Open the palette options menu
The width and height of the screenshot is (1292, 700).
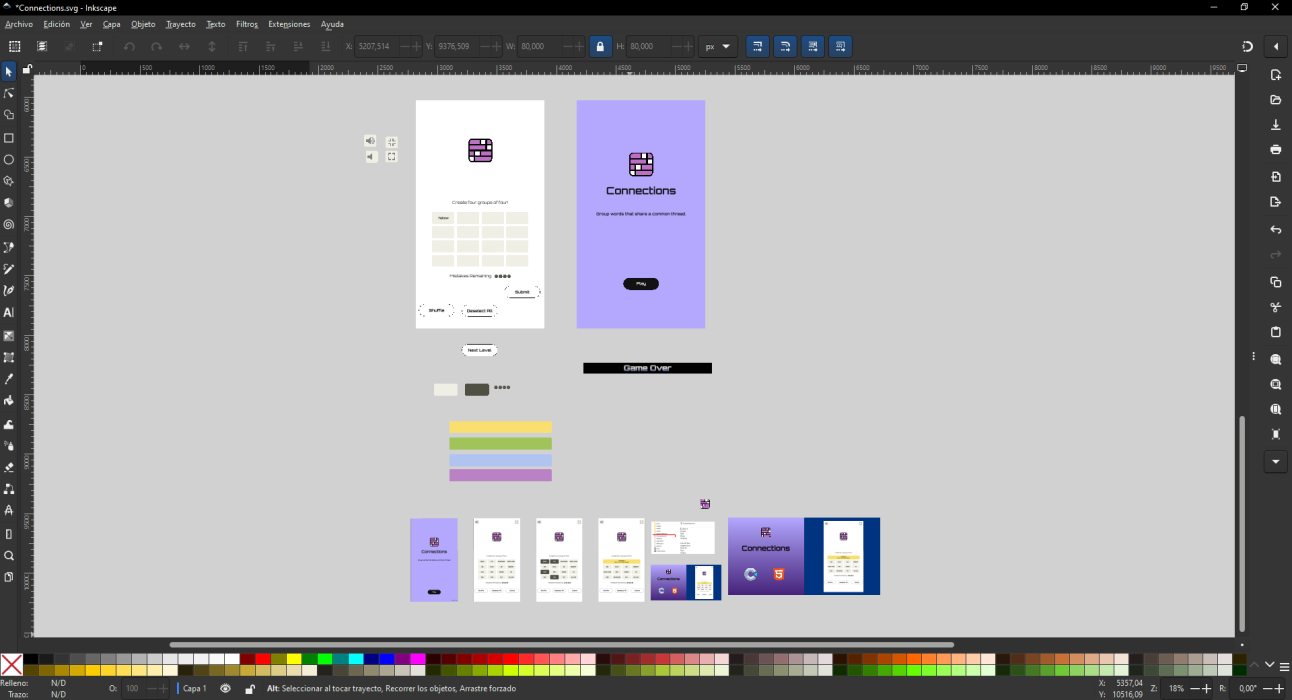[1283, 665]
